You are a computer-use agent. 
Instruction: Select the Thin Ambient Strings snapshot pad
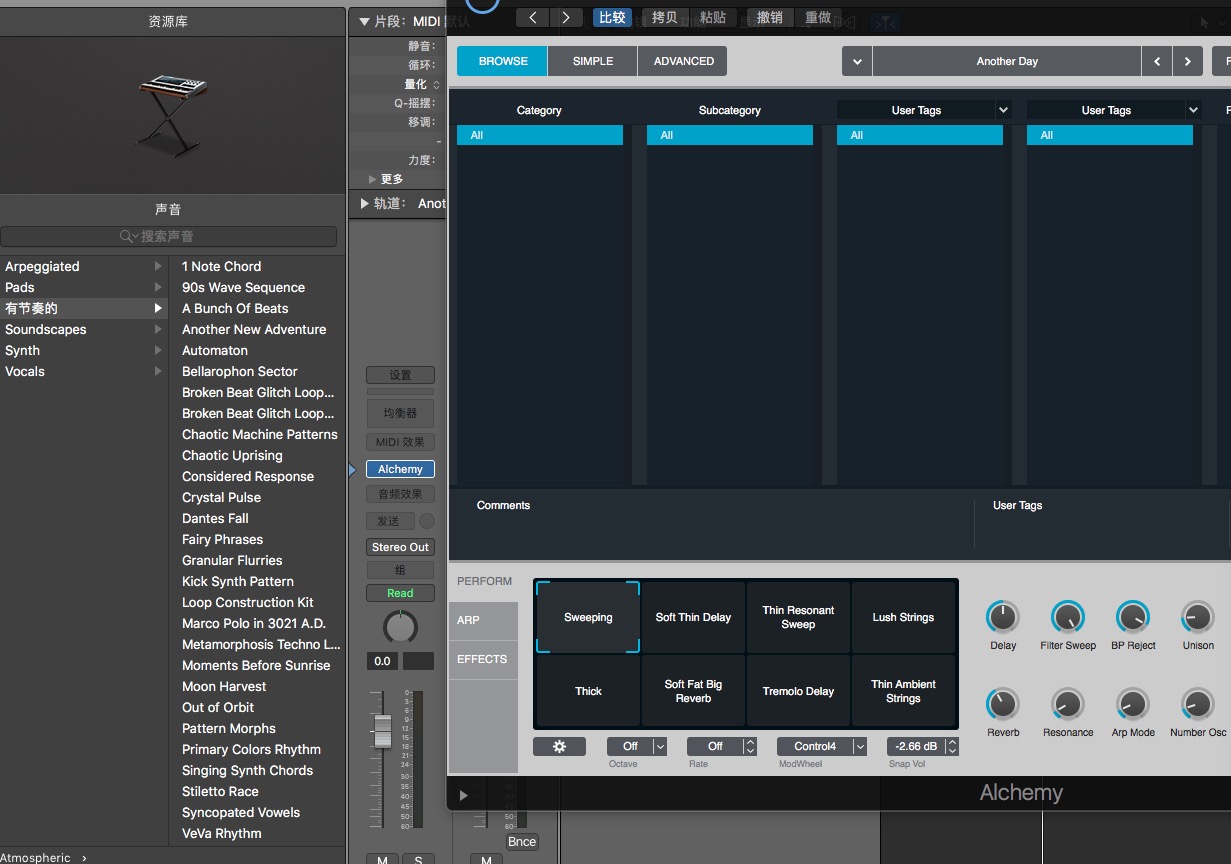tap(903, 691)
